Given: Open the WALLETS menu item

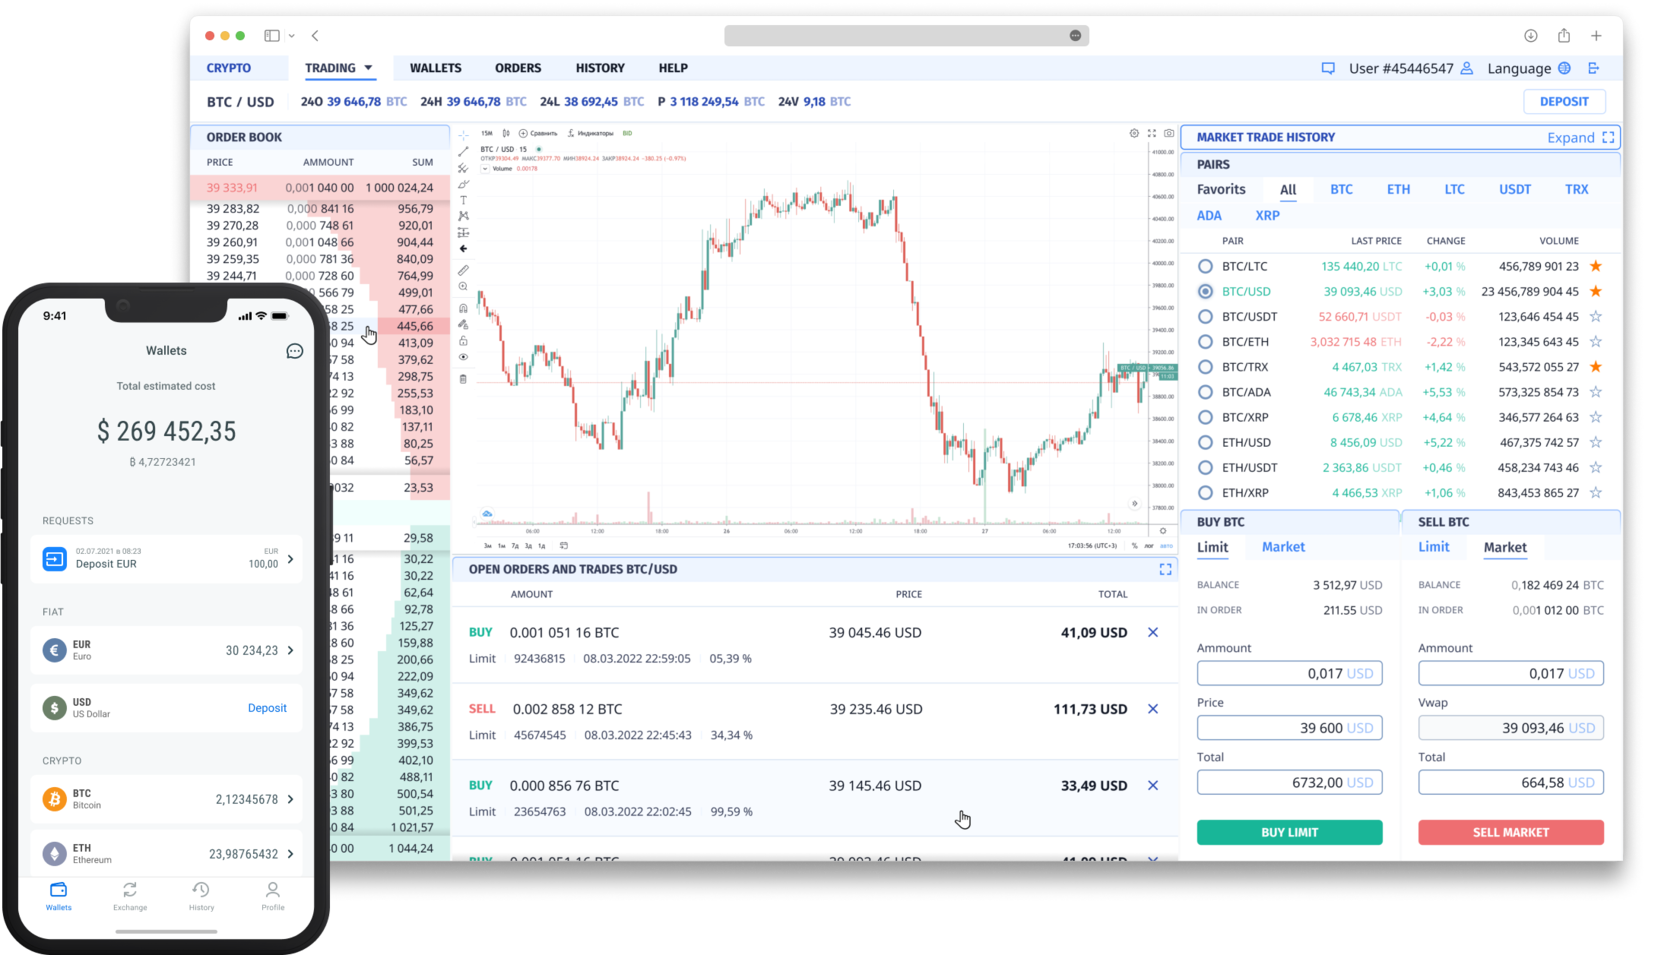Looking at the screenshot, I should point(435,68).
